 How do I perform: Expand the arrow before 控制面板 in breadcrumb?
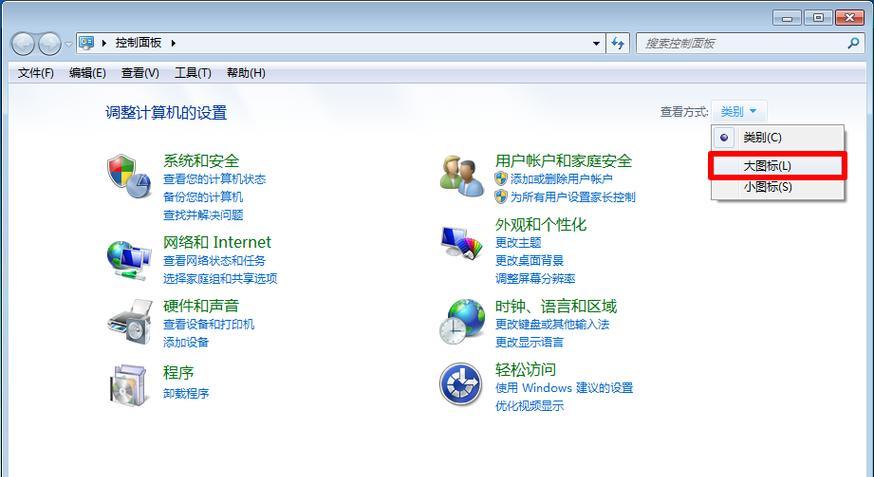(104, 43)
